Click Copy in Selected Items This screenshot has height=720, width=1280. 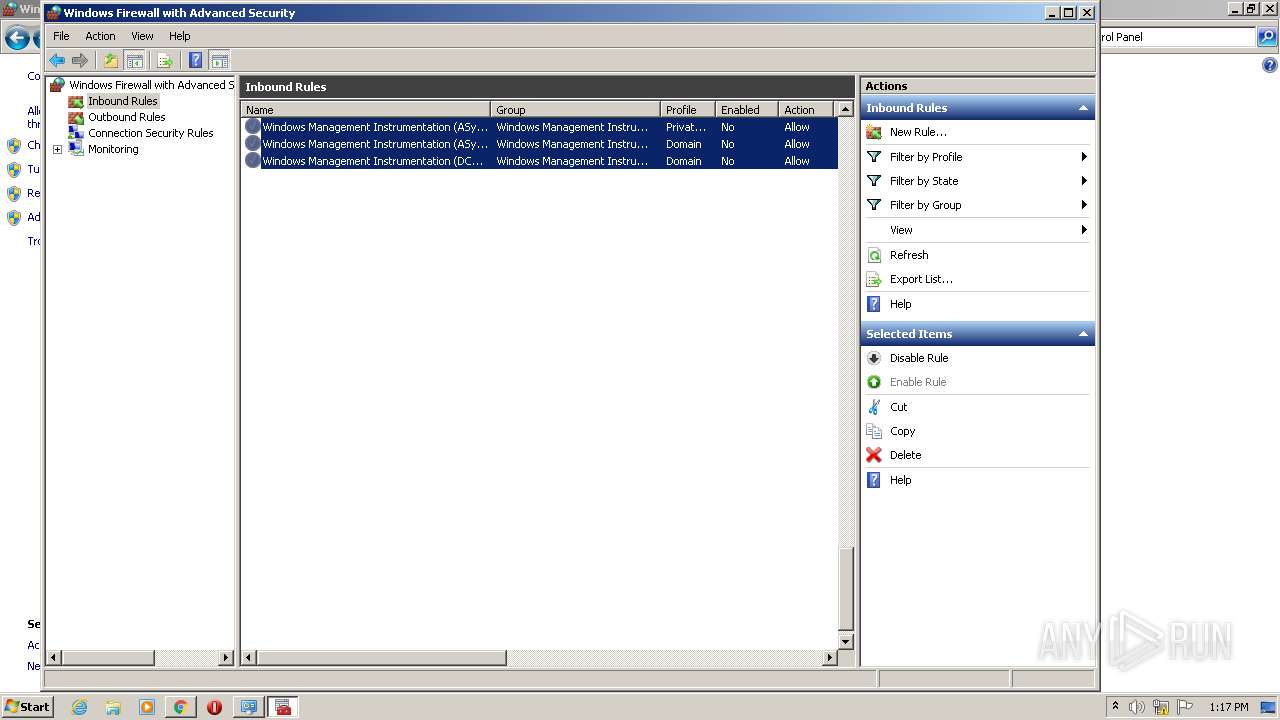(x=902, y=431)
